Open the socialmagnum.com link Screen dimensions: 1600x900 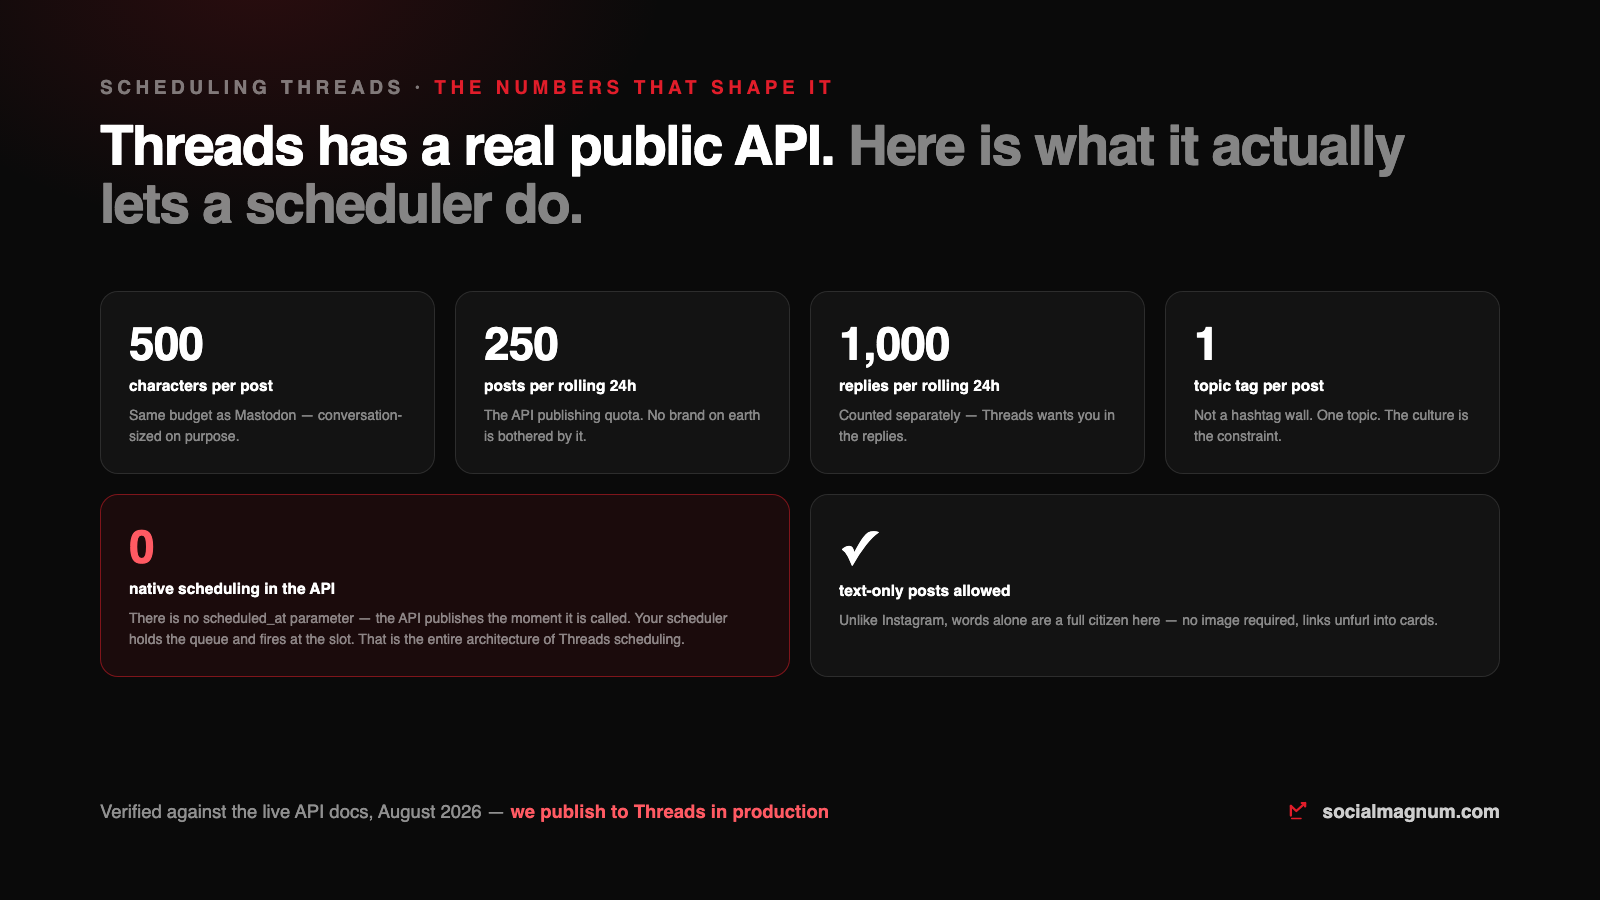[x=1410, y=812]
